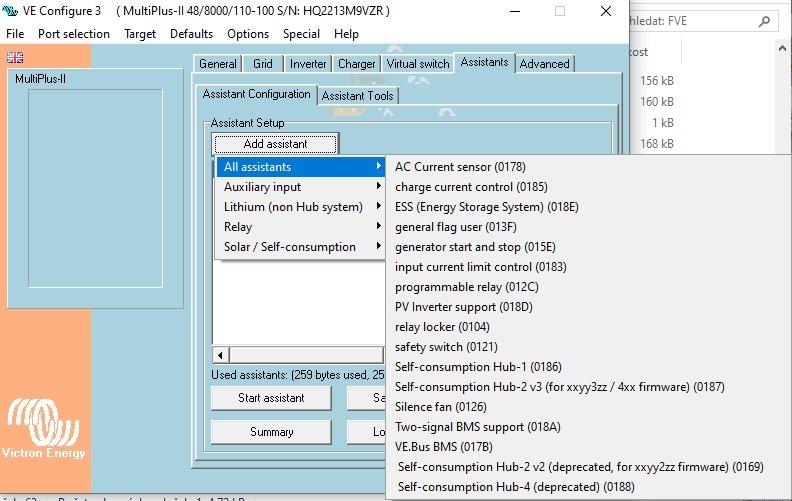The width and height of the screenshot is (792, 501).
Task: Open the Options menu
Action: tap(248, 34)
